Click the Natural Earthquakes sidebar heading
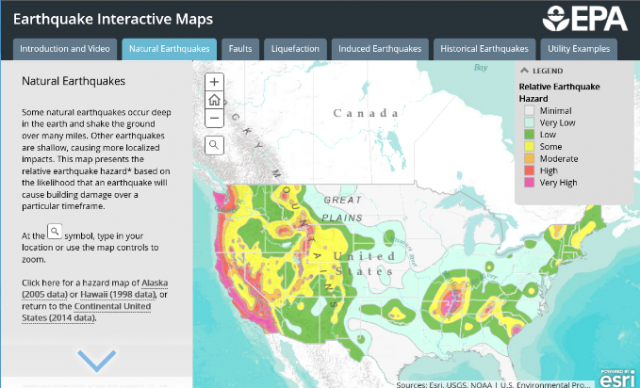 coord(73,81)
